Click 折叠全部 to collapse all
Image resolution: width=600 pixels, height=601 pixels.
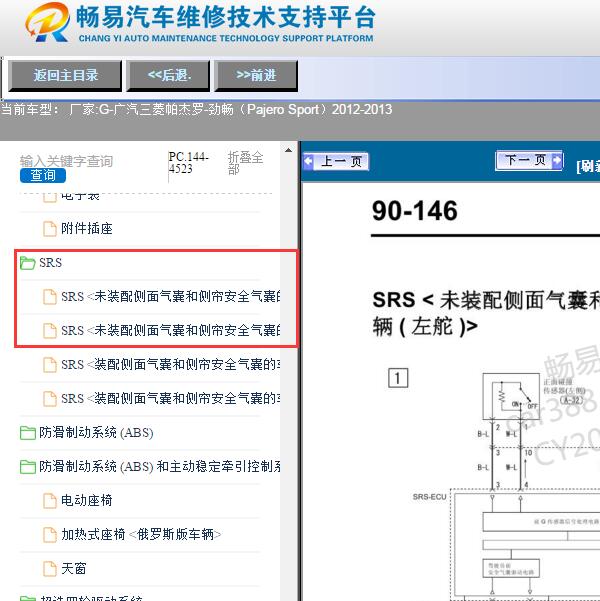pos(245,163)
